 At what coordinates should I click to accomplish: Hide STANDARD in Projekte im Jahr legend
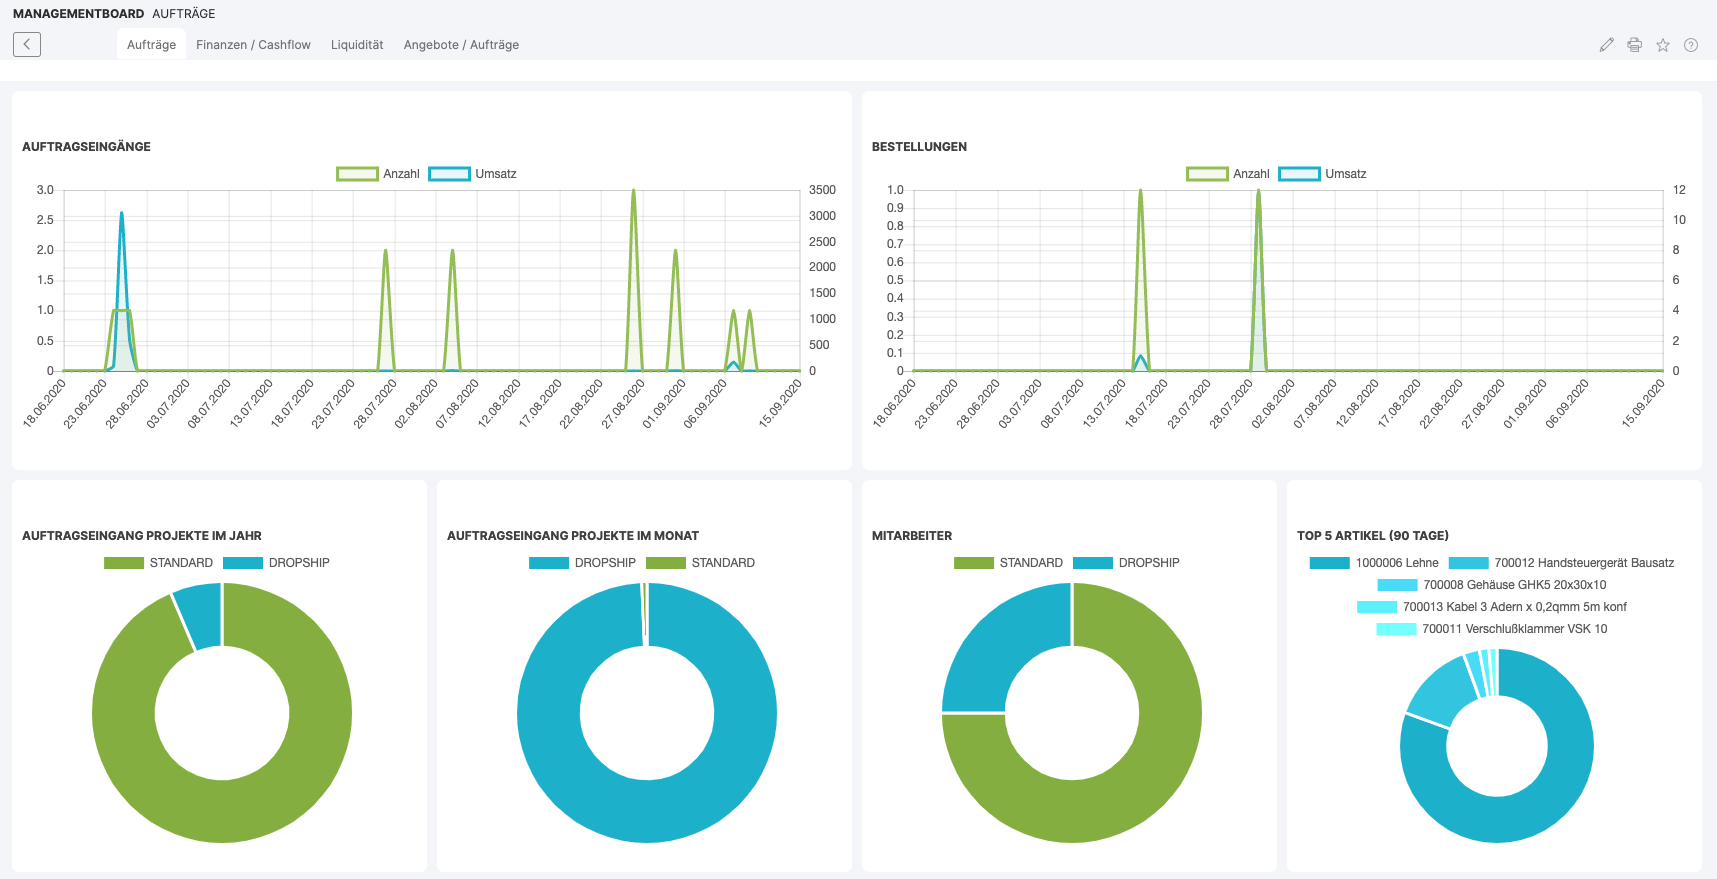point(158,563)
